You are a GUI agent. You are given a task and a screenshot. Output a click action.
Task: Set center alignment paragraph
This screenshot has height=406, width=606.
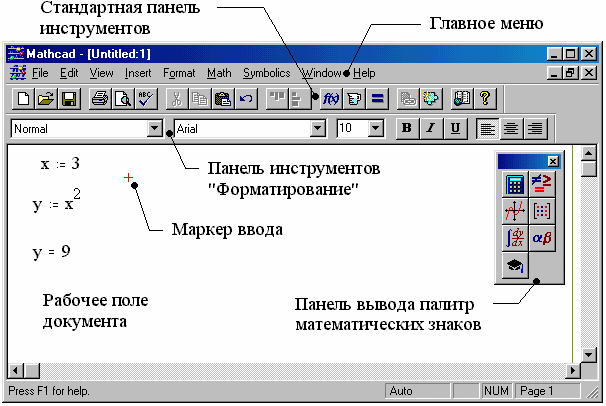click(511, 128)
